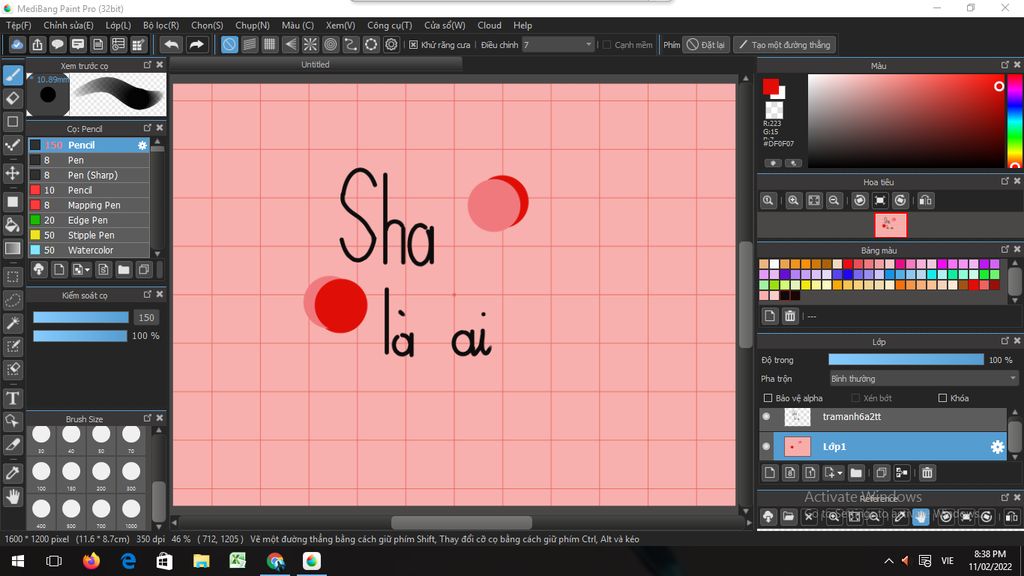Click the brush opacity slider
This screenshot has height=576, width=1024.
click(x=80, y=336)
